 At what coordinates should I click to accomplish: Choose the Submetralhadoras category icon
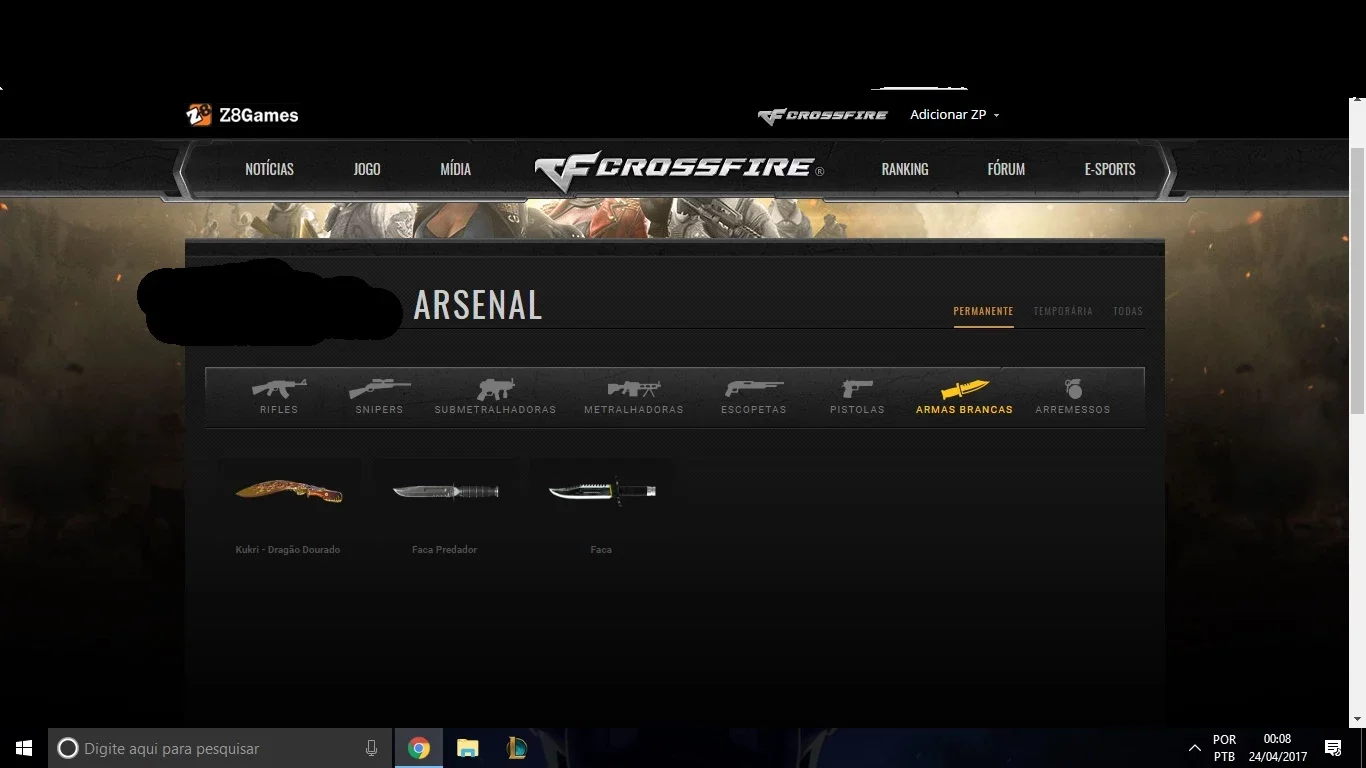(495, 388)
